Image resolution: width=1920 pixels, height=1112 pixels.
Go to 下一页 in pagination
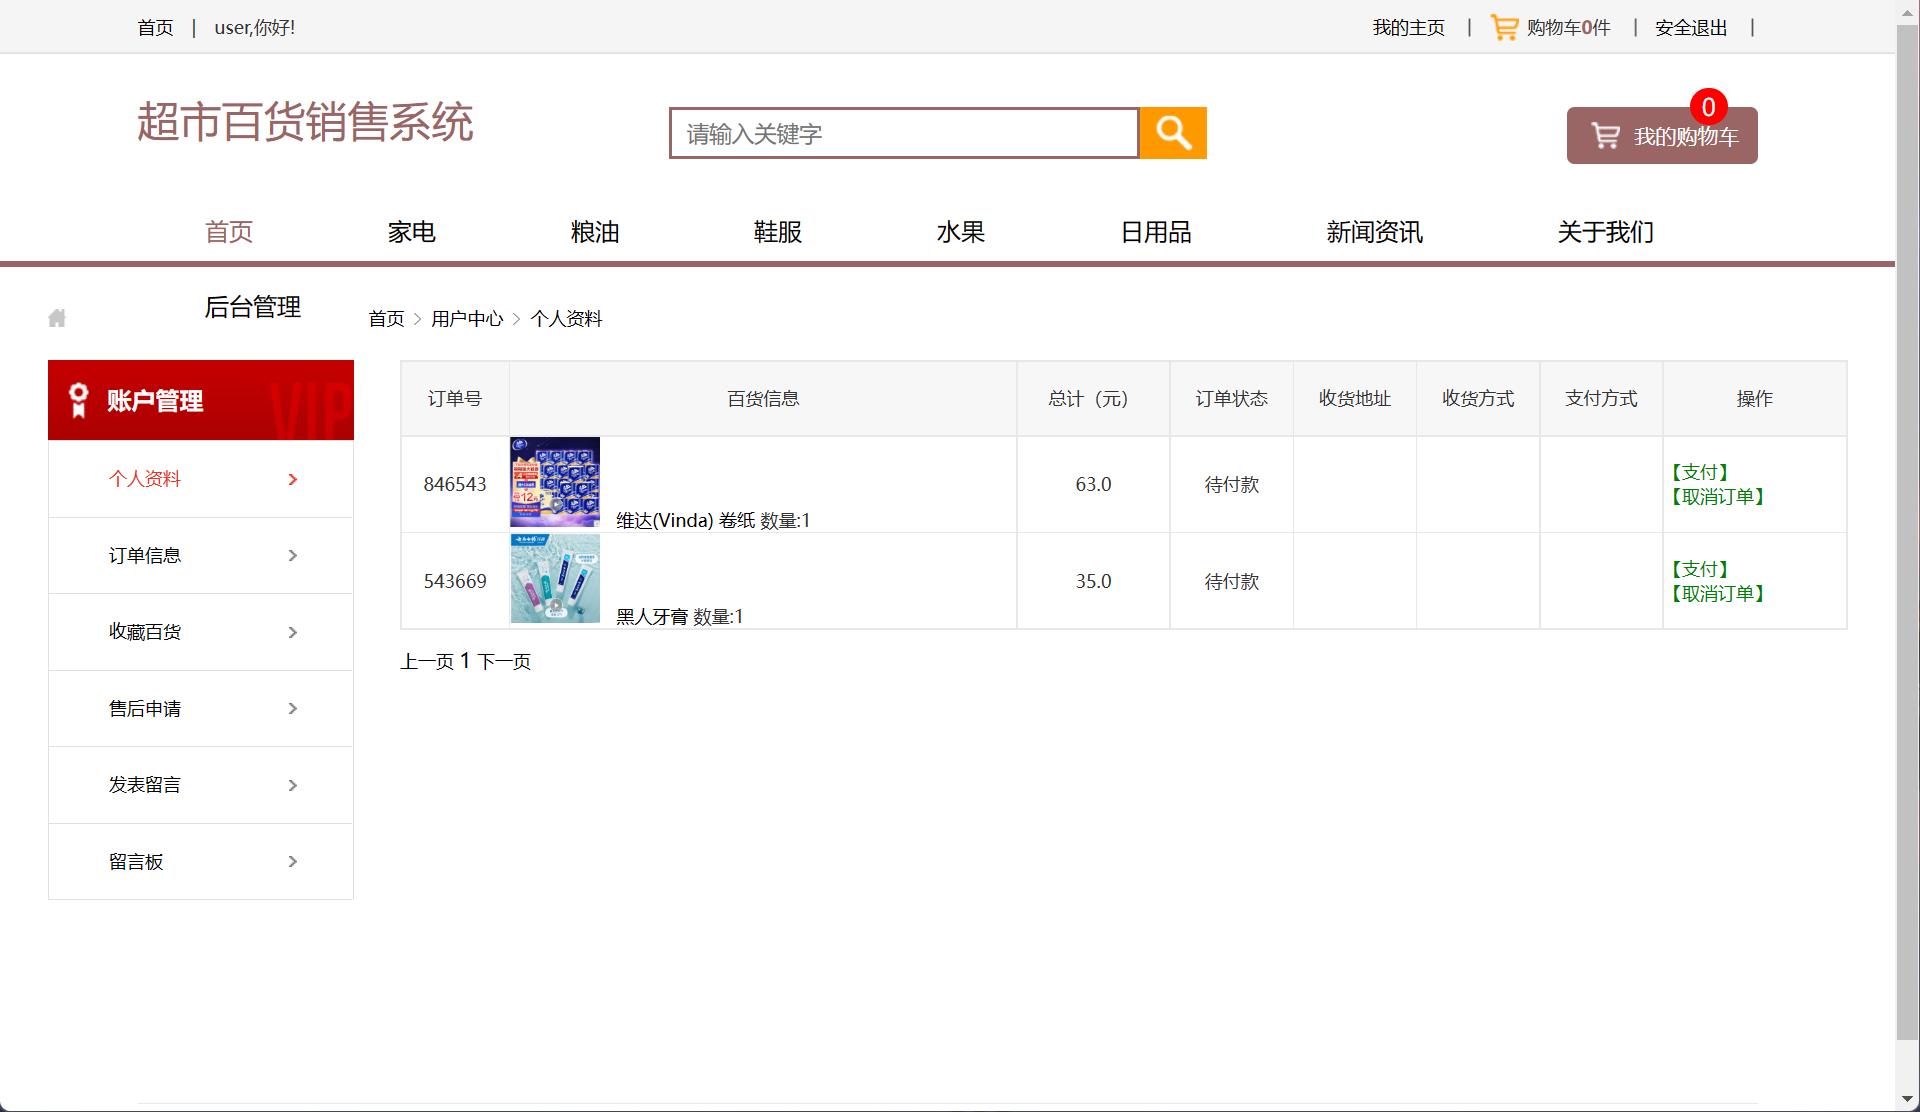(x=505, y=661)
